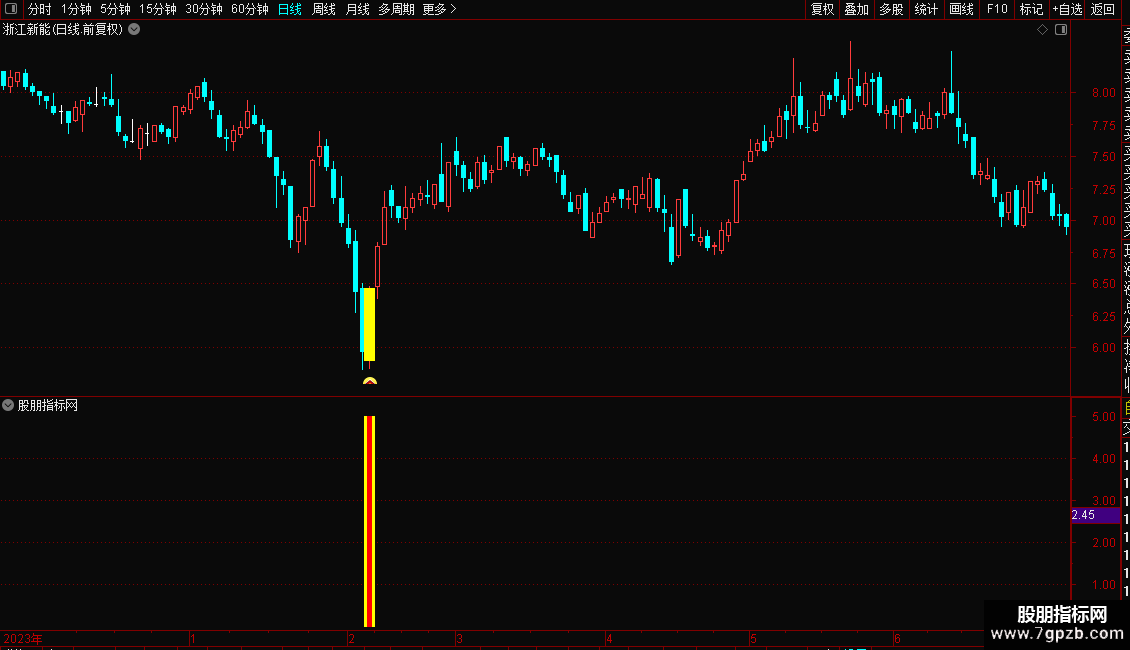Image resolution: width=1130 pixels, height=650 pixels.
Task: Click the 6.00 price axis label
Action: click(1103, 347)
